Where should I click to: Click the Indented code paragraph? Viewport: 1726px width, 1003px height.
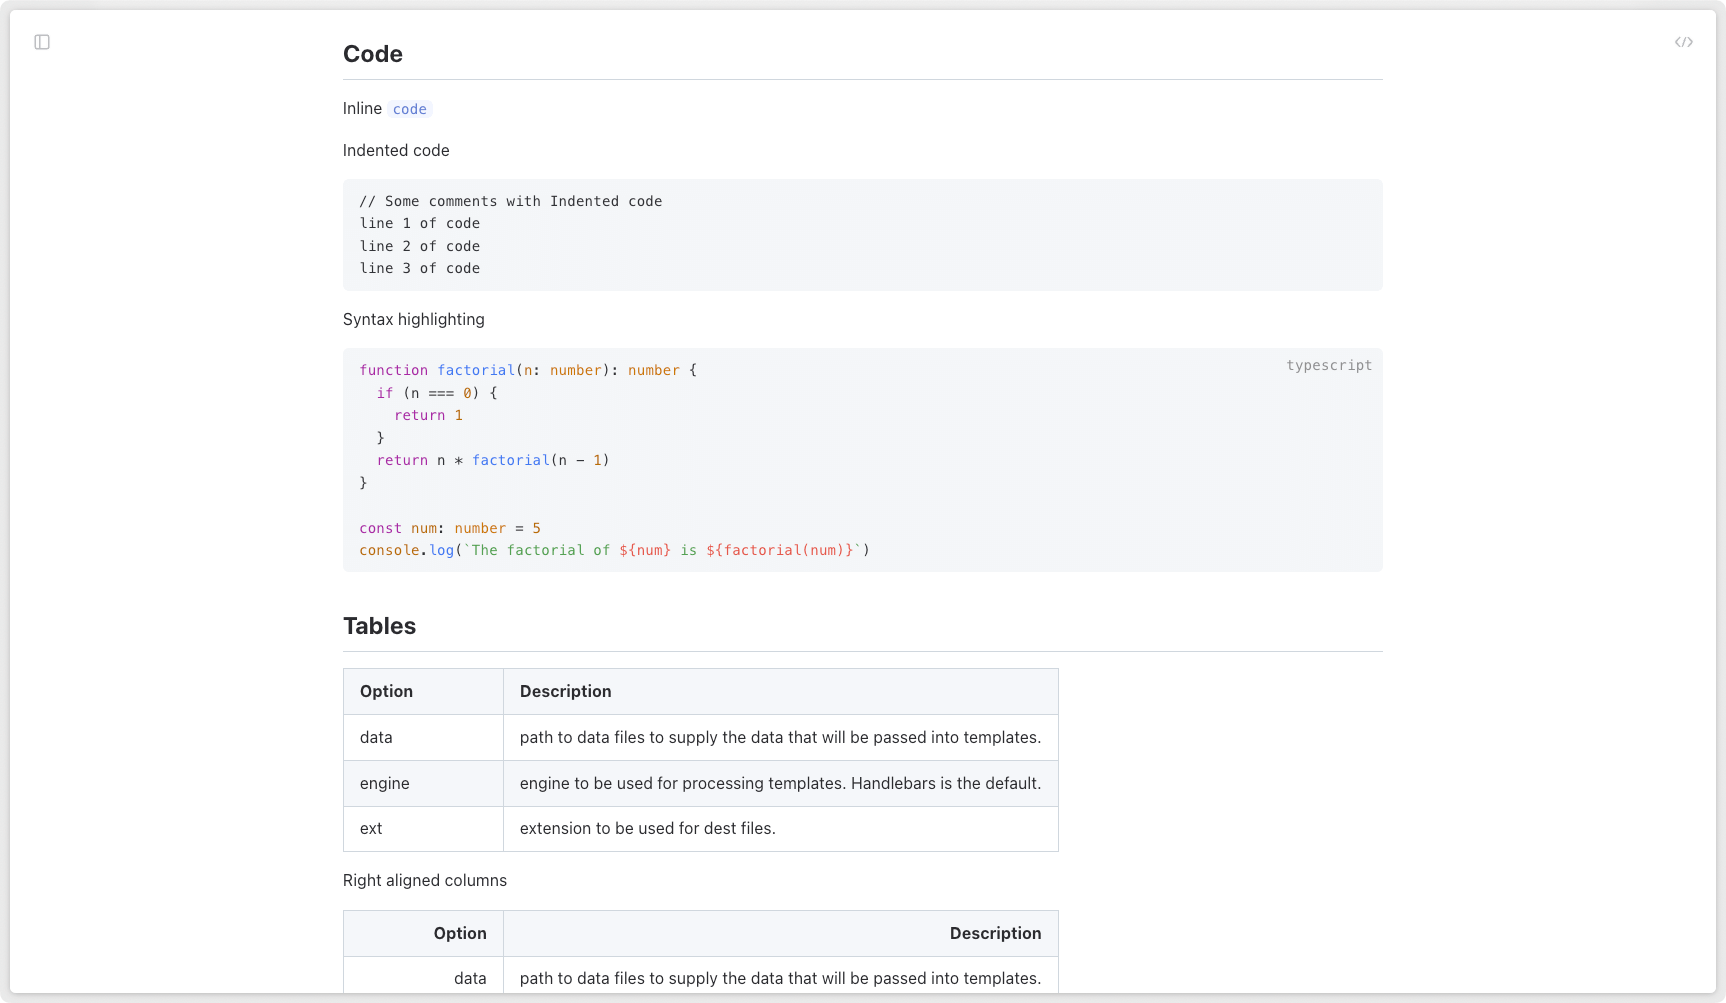click(x=396, y=150)
